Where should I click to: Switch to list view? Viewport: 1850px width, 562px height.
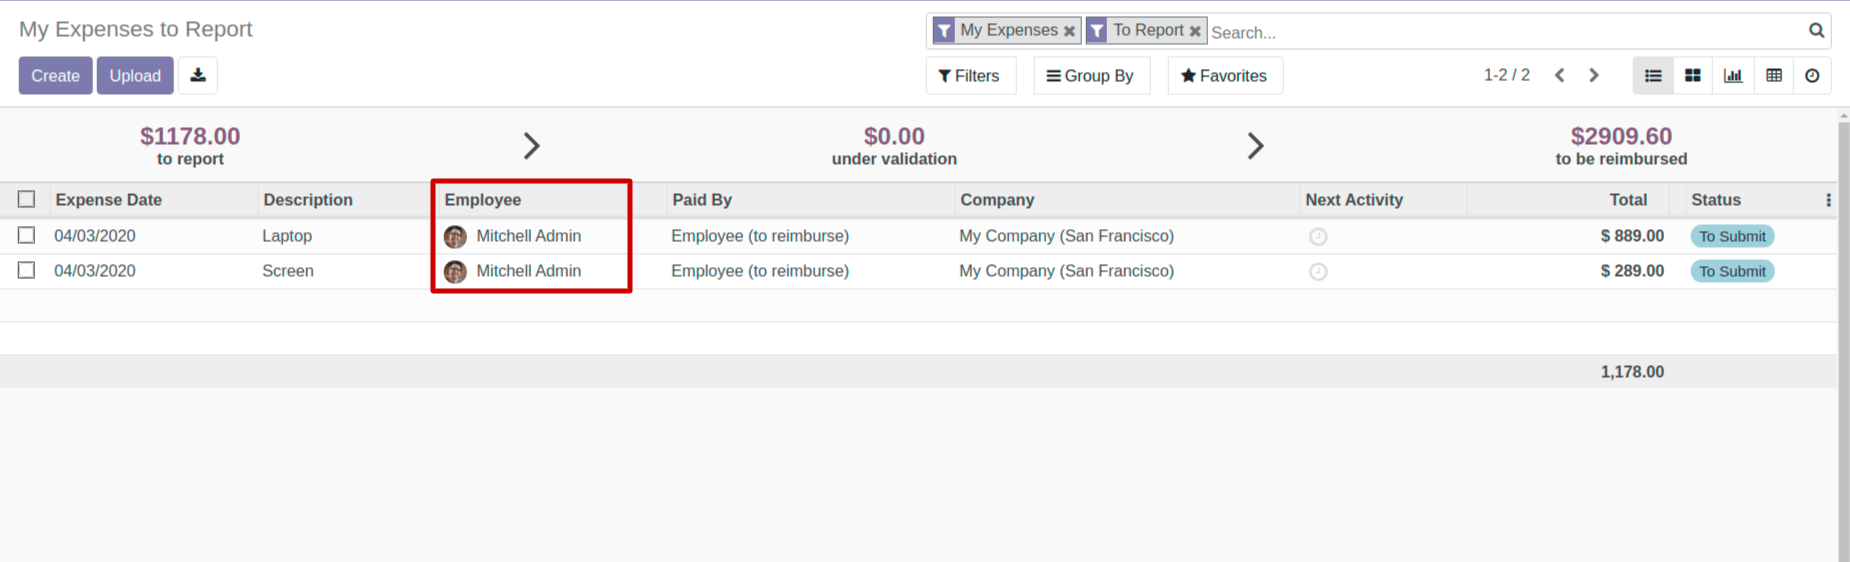tap(1653, 76)
